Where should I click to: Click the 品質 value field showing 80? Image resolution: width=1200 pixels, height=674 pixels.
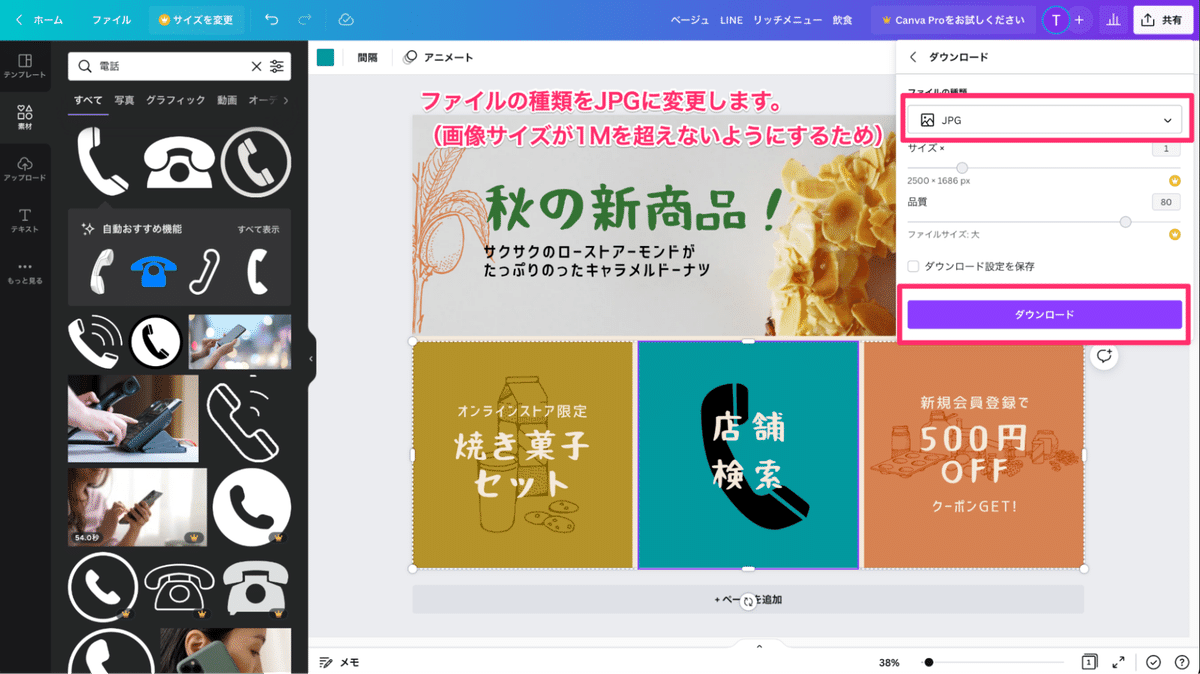coord(1166,202)
